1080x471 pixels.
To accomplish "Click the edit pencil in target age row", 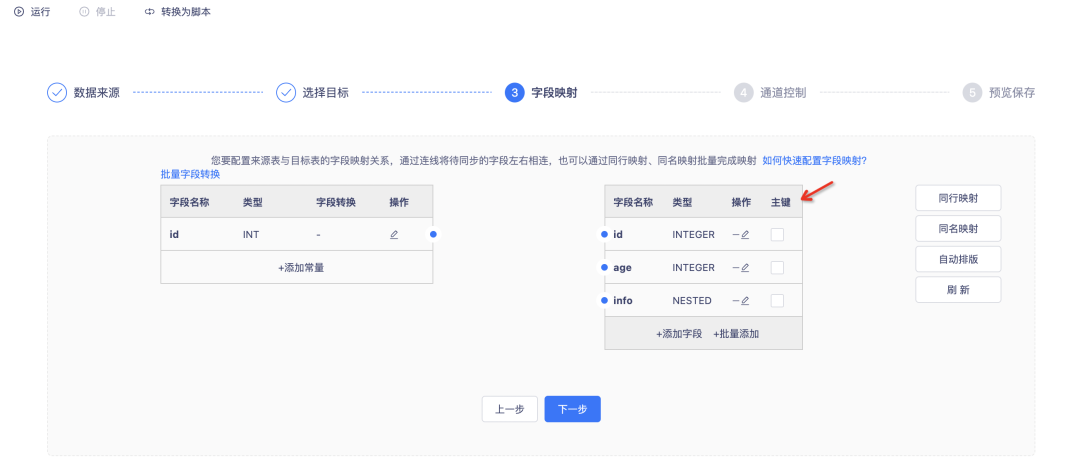I will click(x=745, y=268).
